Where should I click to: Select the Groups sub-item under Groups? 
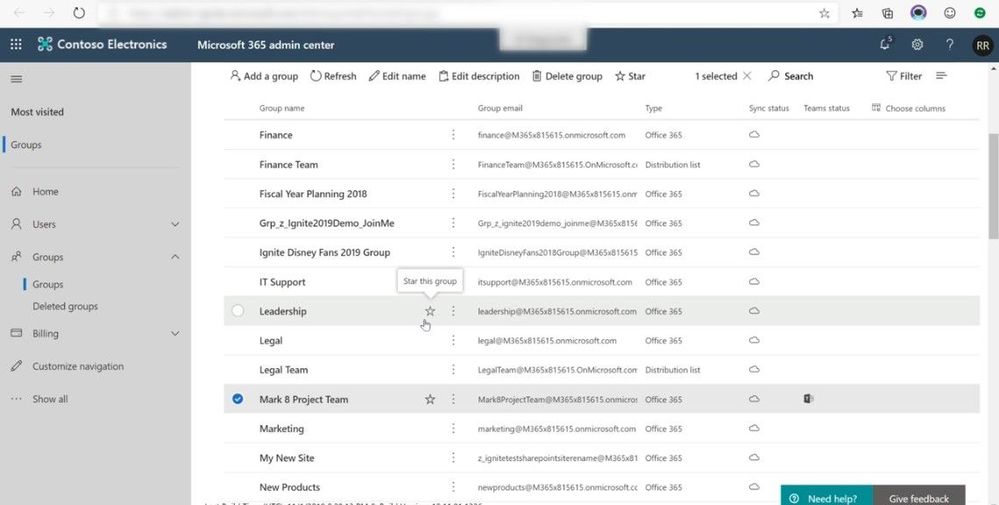(x=48, y=284)
